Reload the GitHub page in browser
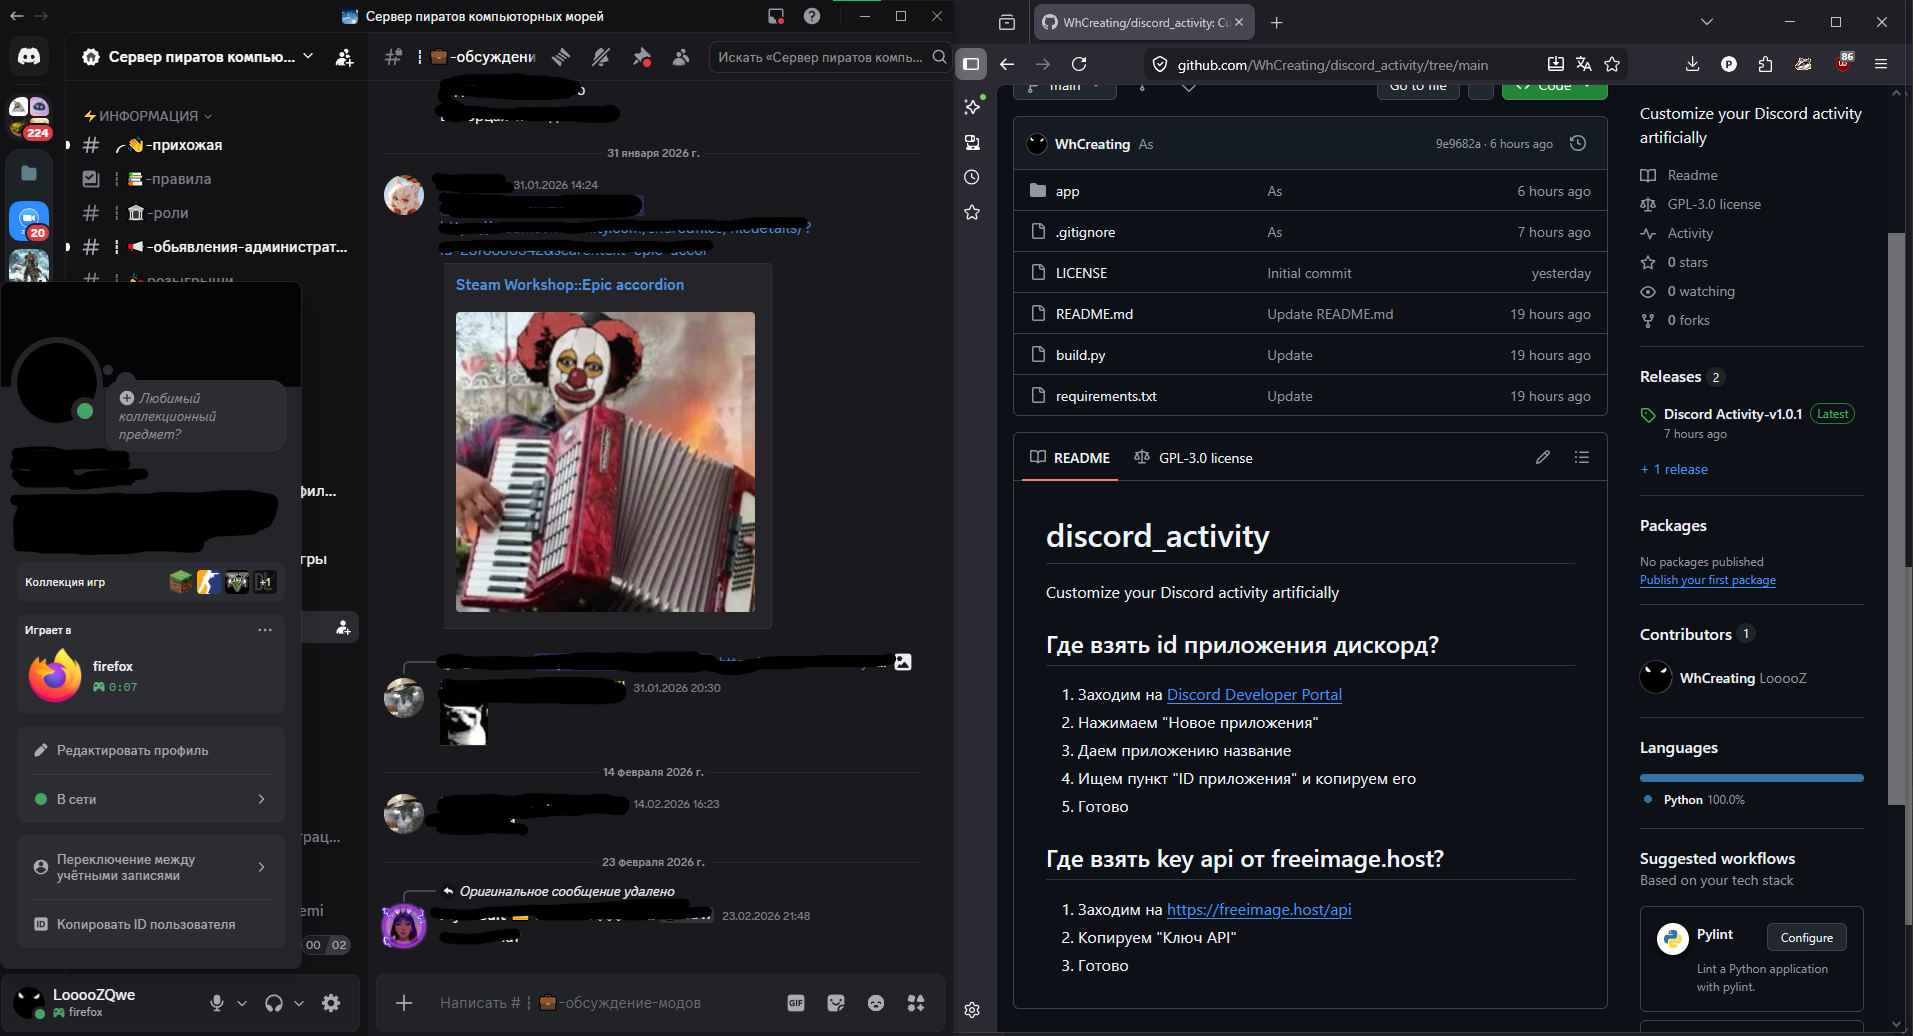The image size is (1913, 1036). pyautogui.click(x=1079, y=64)
